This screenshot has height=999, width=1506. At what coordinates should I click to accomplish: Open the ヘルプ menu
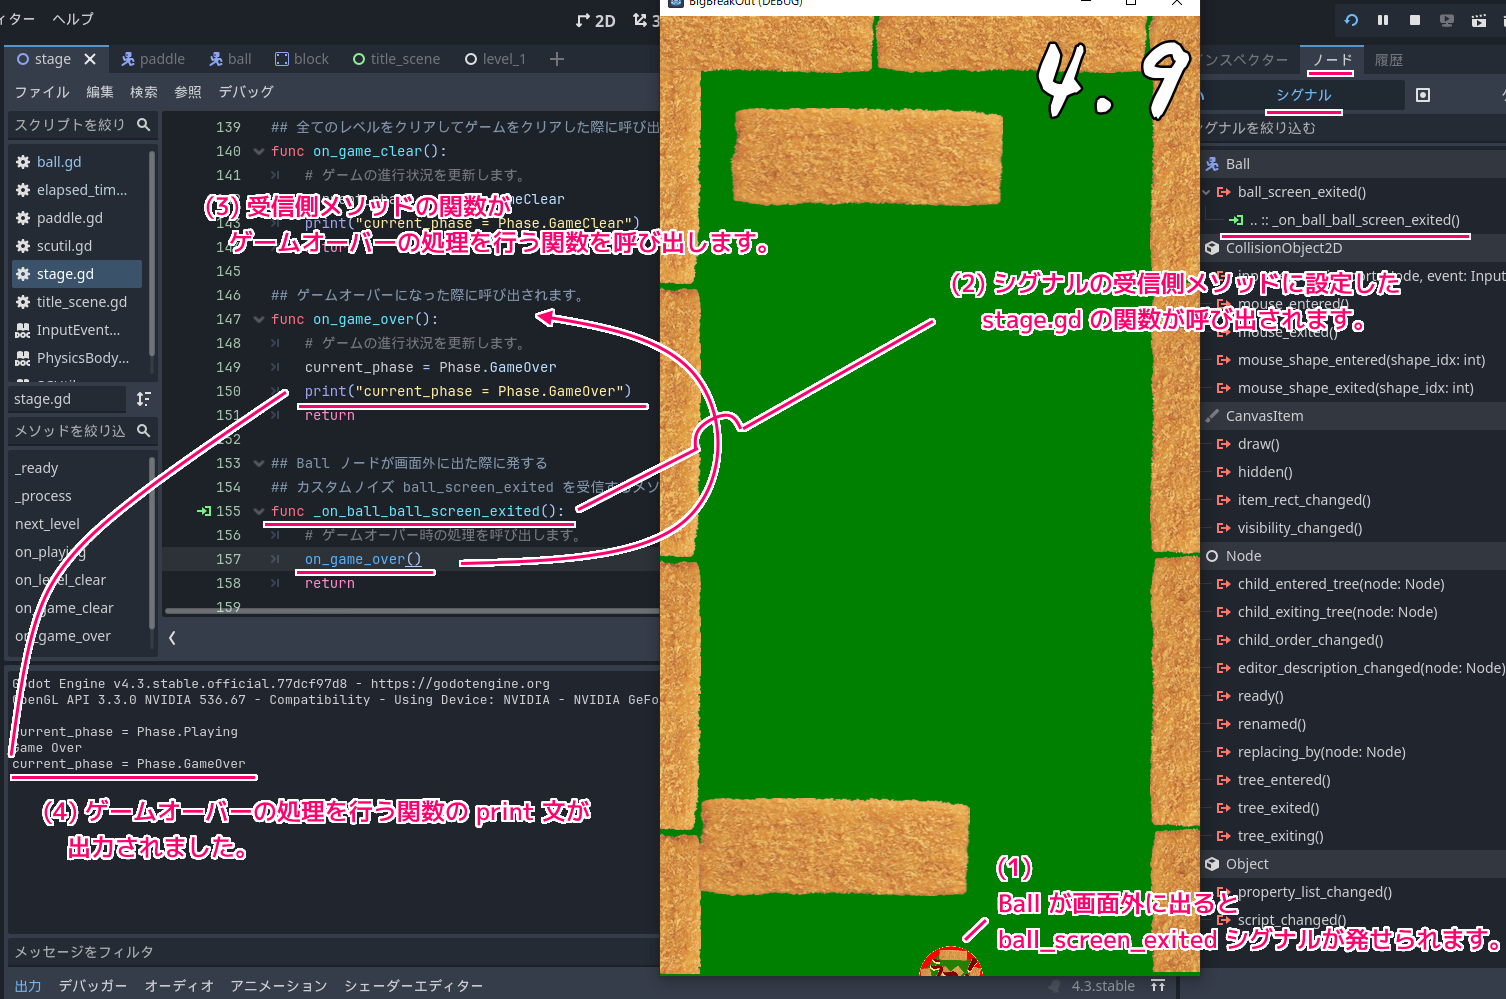73,19
